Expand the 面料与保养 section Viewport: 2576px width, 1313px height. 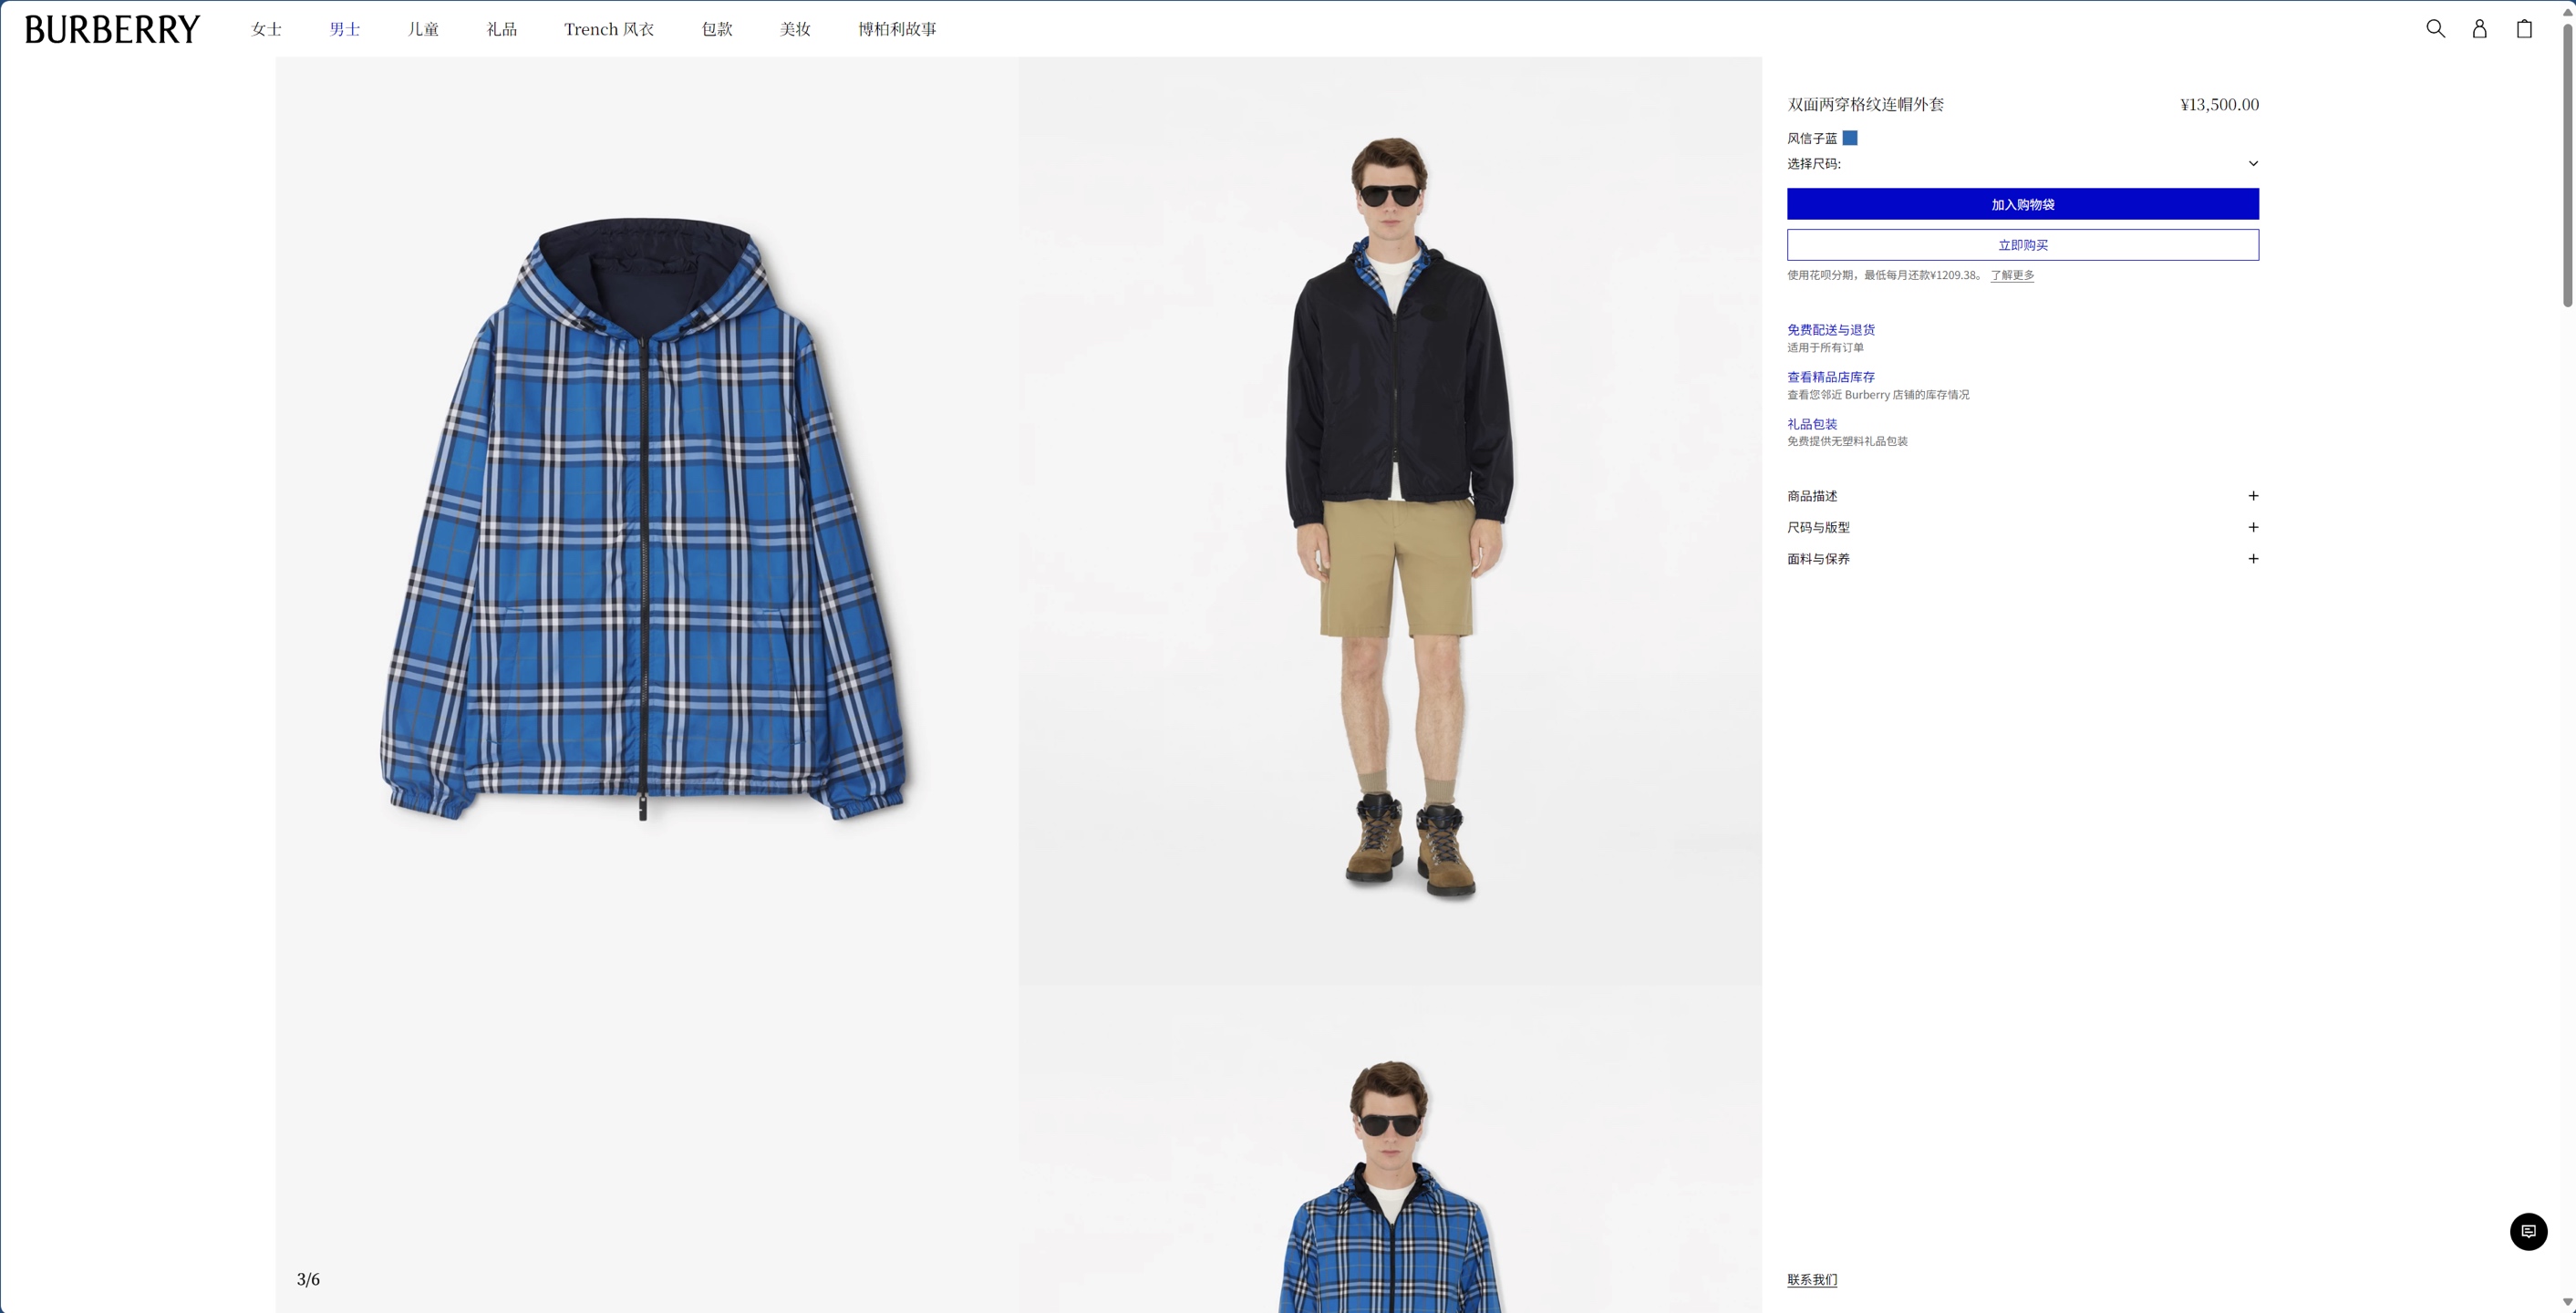pyautogui.click(x=2022, y=559)
